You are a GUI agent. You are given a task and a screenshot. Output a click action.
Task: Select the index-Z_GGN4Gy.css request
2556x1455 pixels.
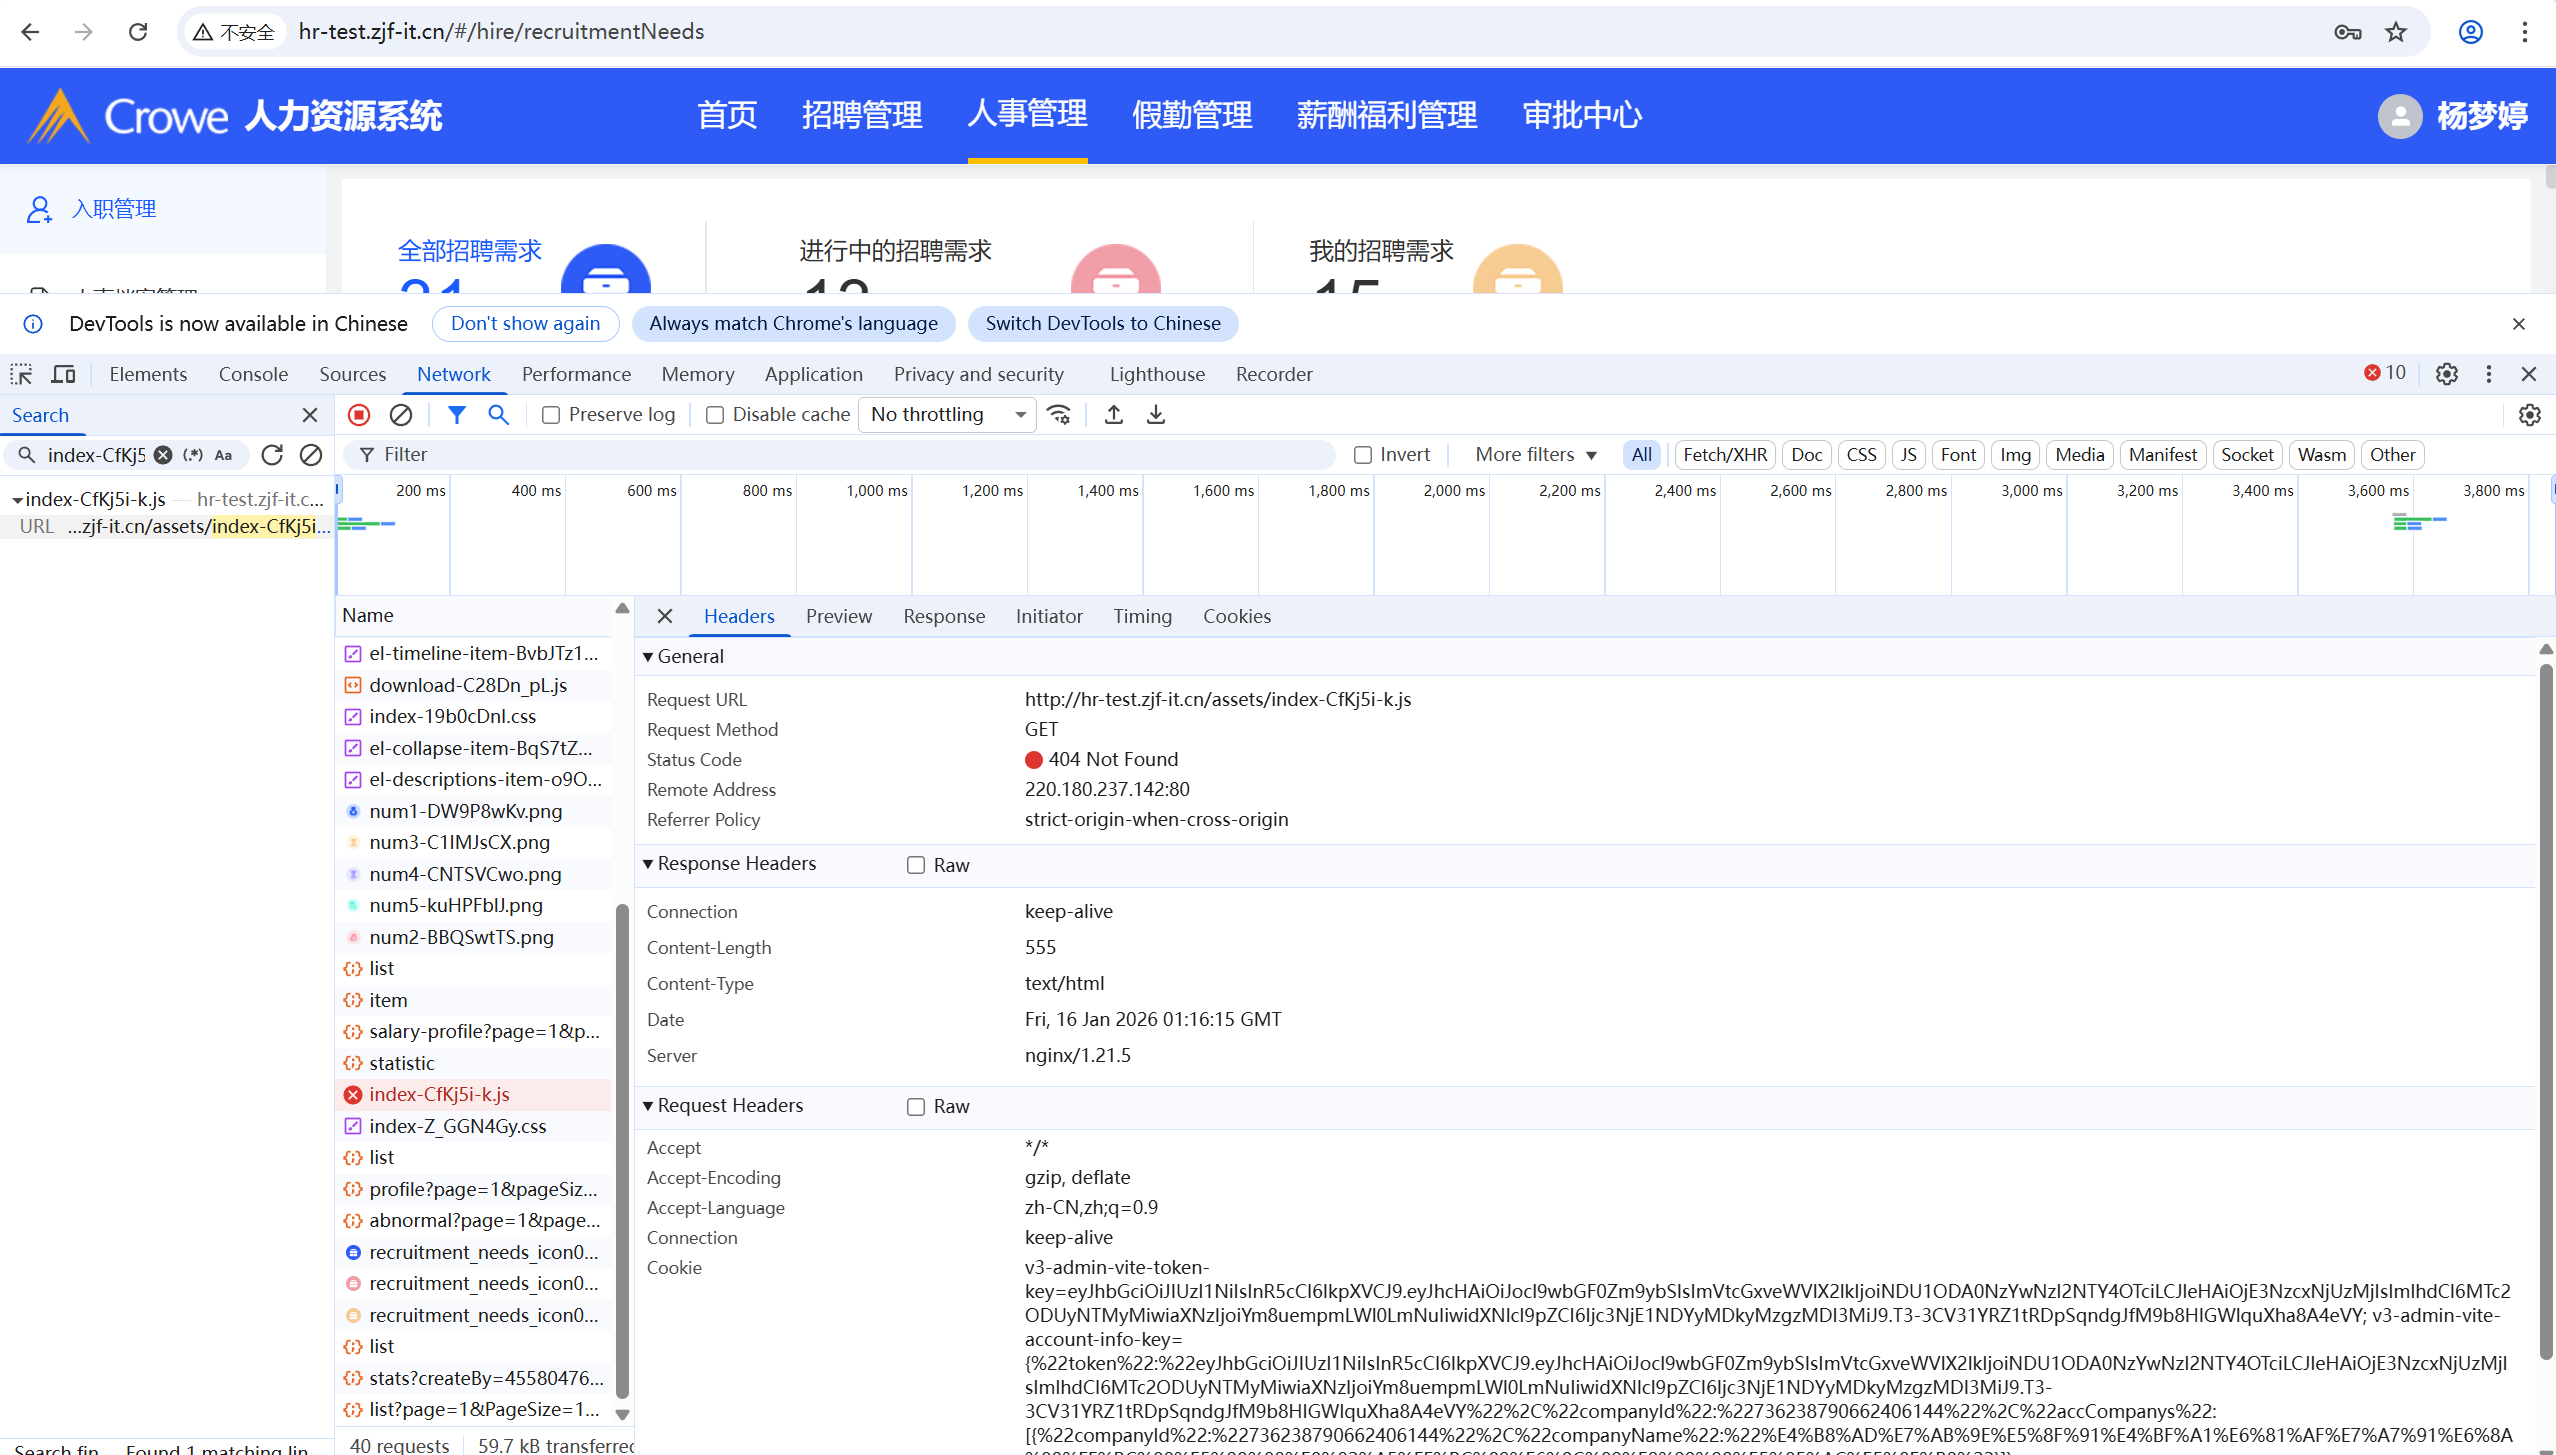point(457,1126)
